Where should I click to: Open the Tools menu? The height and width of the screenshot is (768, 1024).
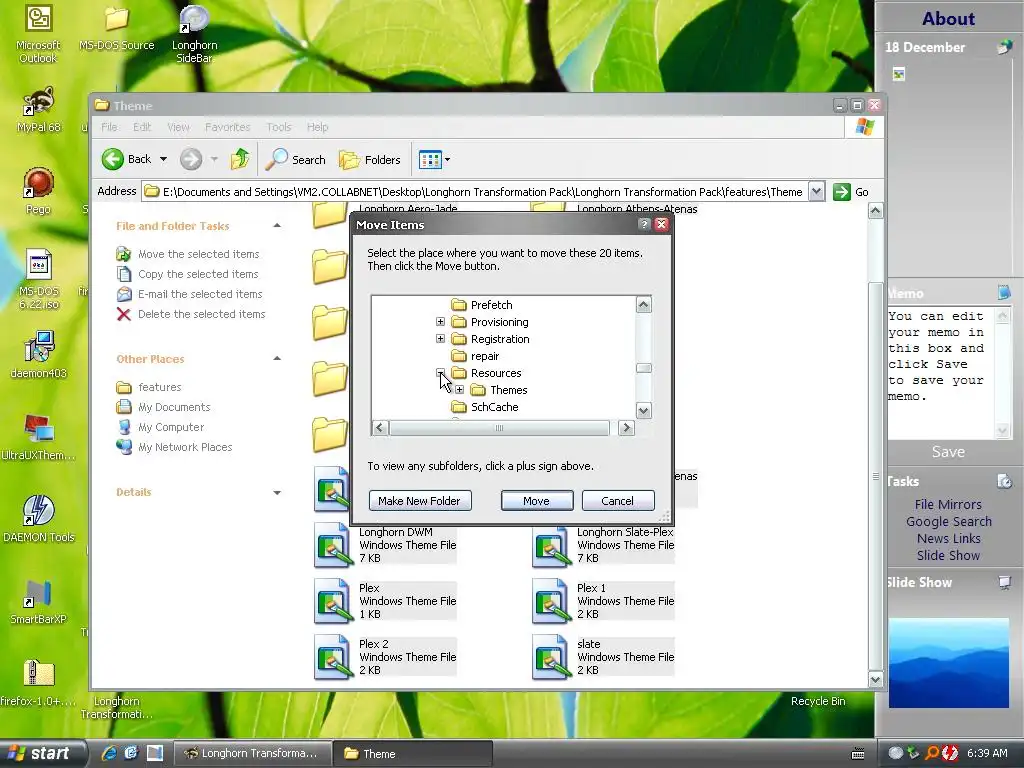pos(278,127)
